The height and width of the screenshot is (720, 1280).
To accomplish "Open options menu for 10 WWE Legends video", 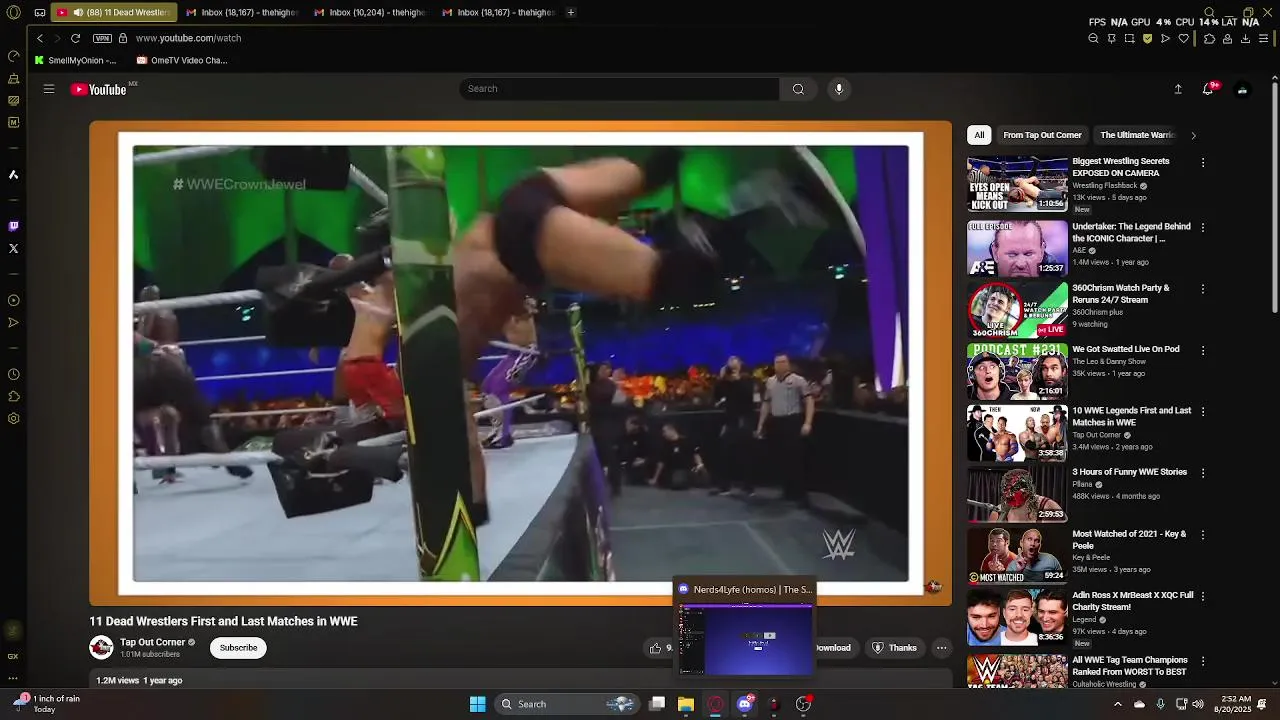I will tap(1203, 412).
